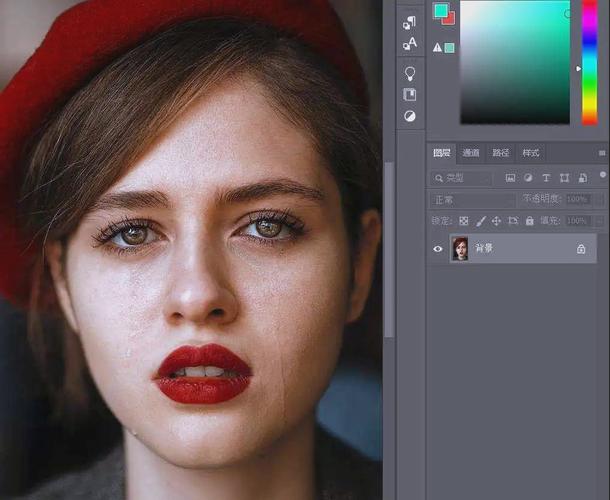Open the Character panel icon
This screenshot has height=500, width=610.
tap(410, 44)
